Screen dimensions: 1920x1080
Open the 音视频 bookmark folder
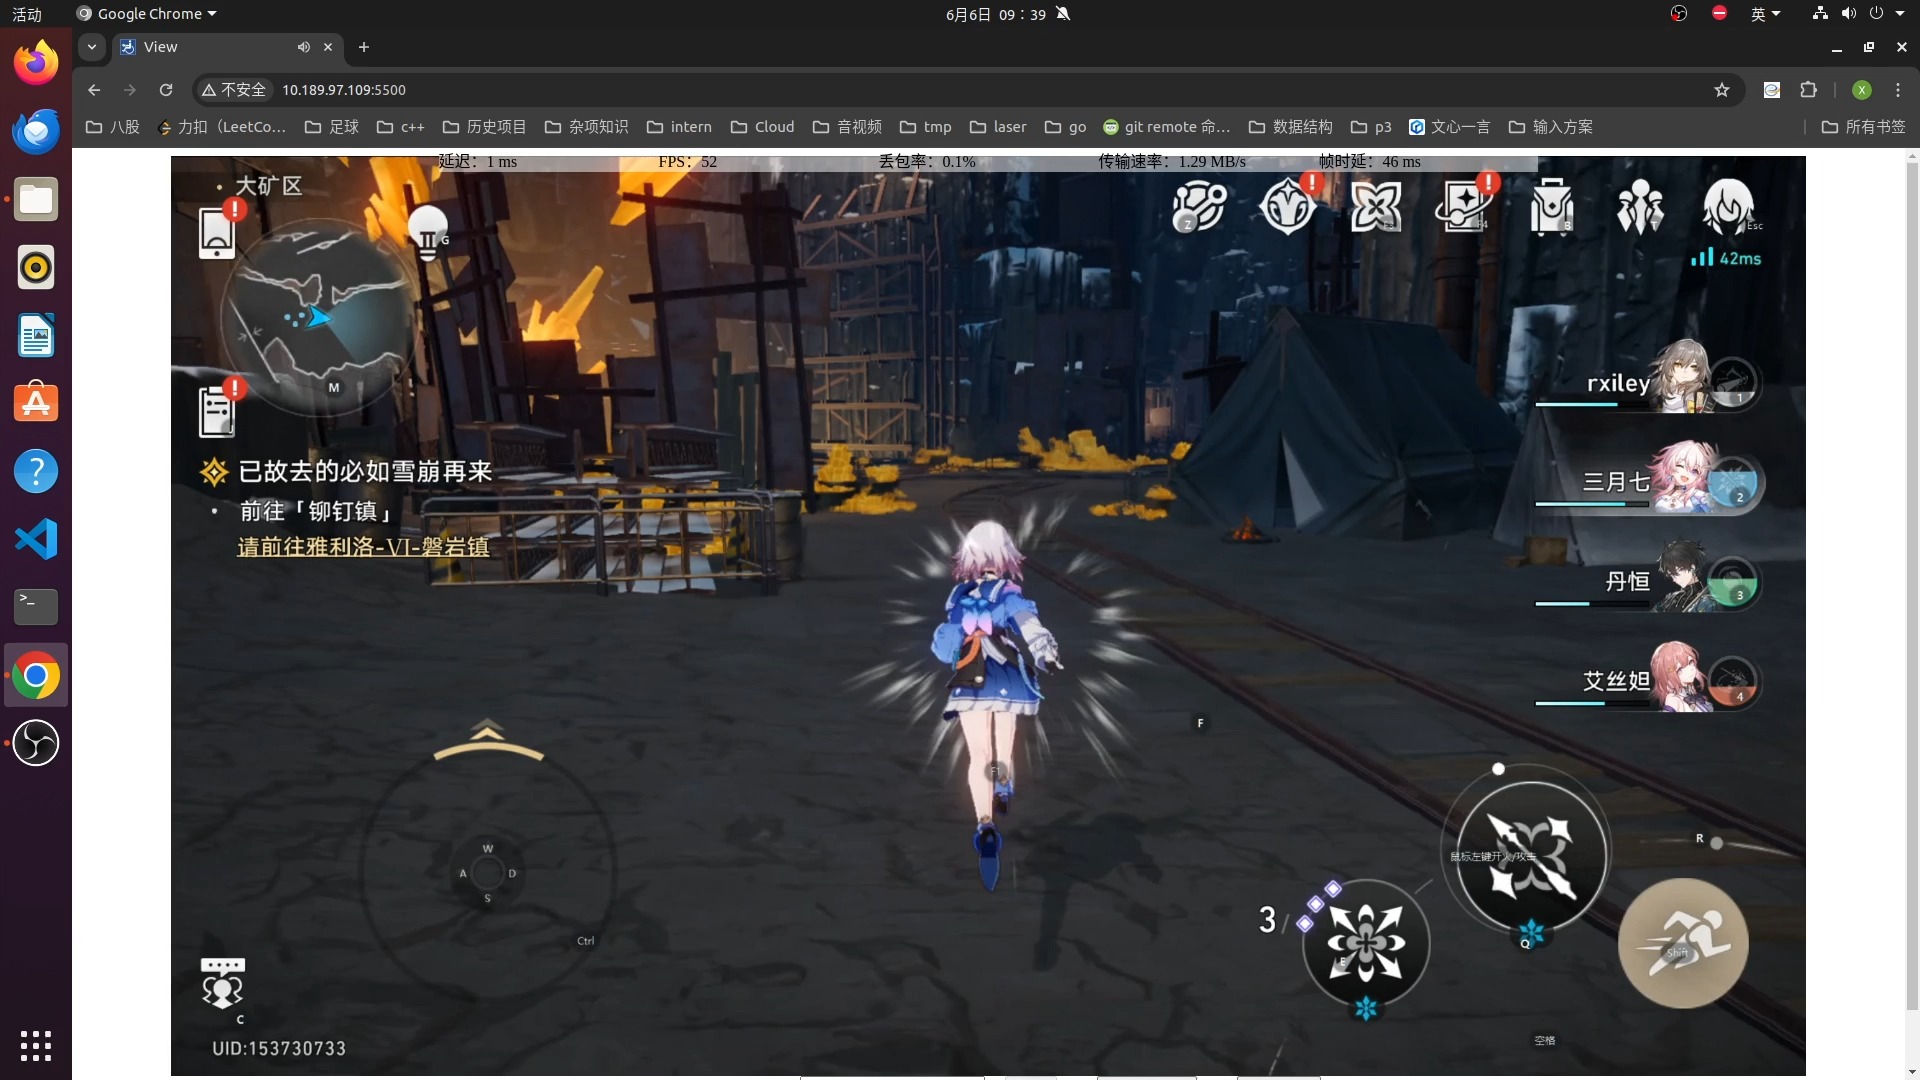(x=847, y=127)
